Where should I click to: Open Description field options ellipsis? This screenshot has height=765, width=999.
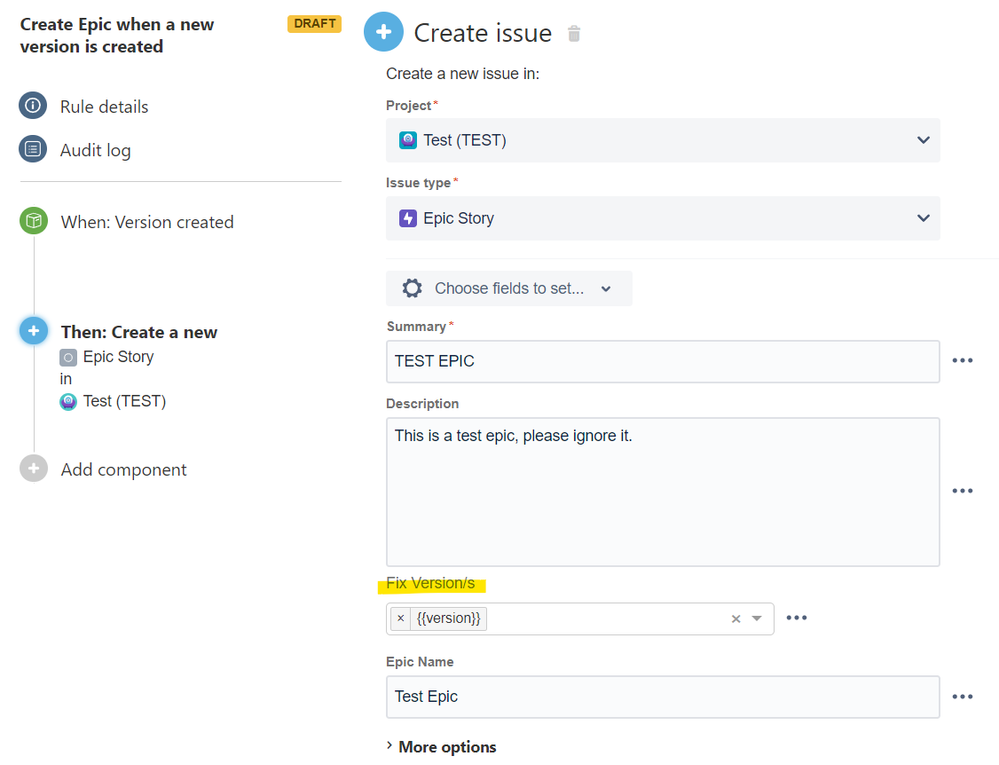tap(962, 490)
